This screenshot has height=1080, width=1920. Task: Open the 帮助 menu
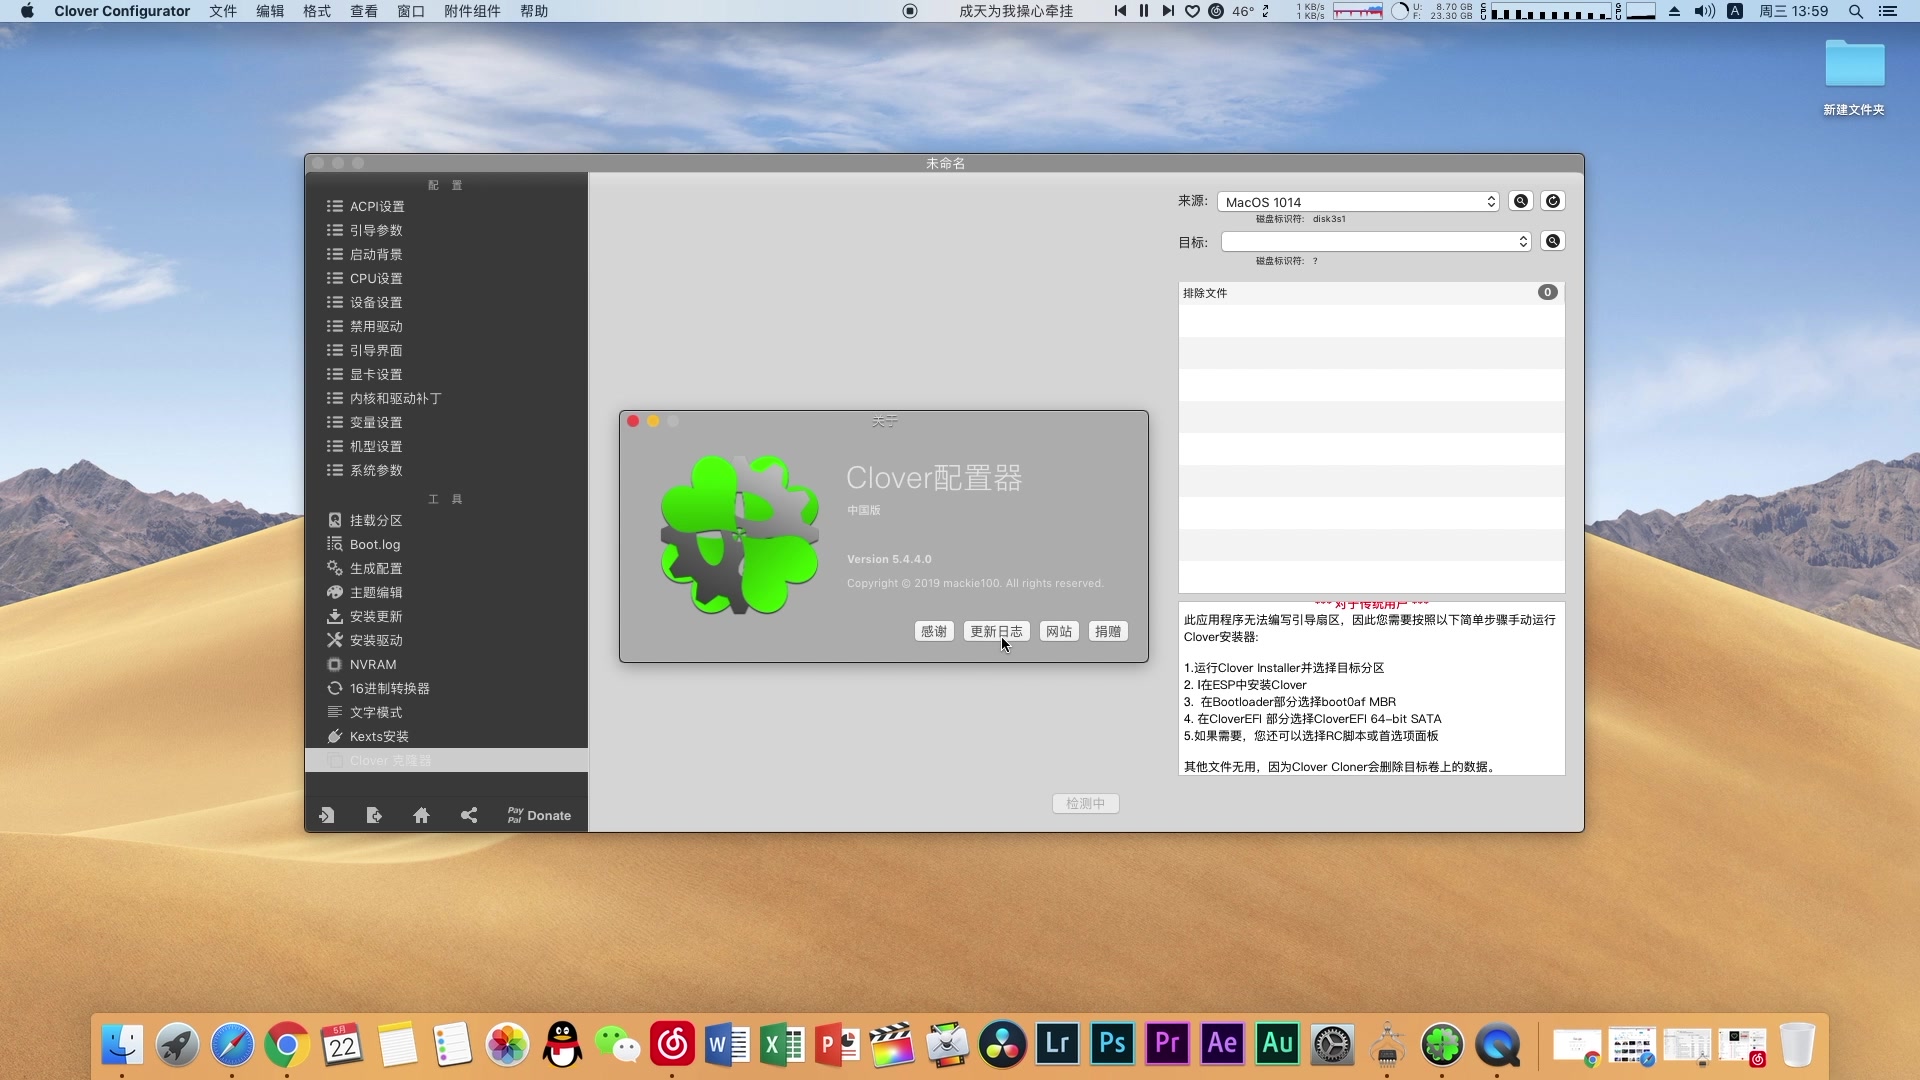click(534, 11)
